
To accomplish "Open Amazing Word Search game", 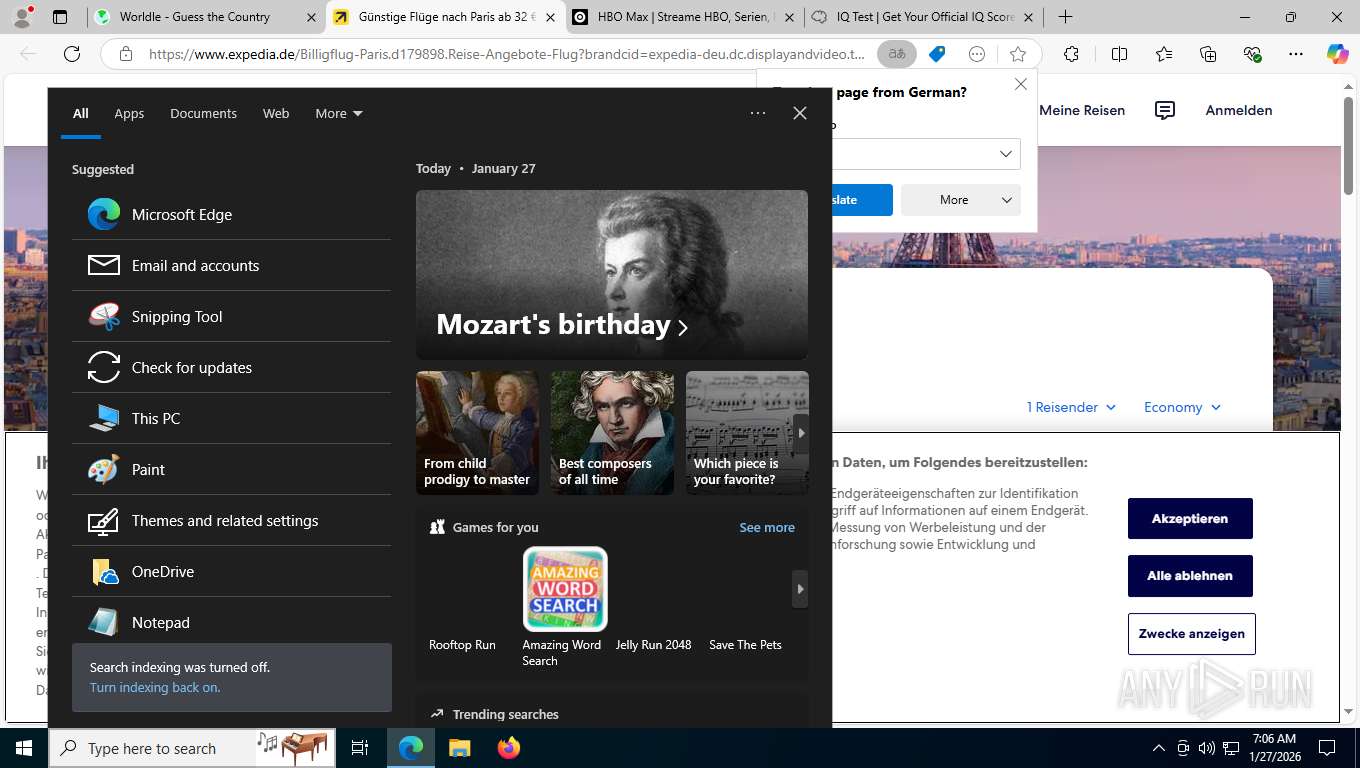I will [564, 607].
